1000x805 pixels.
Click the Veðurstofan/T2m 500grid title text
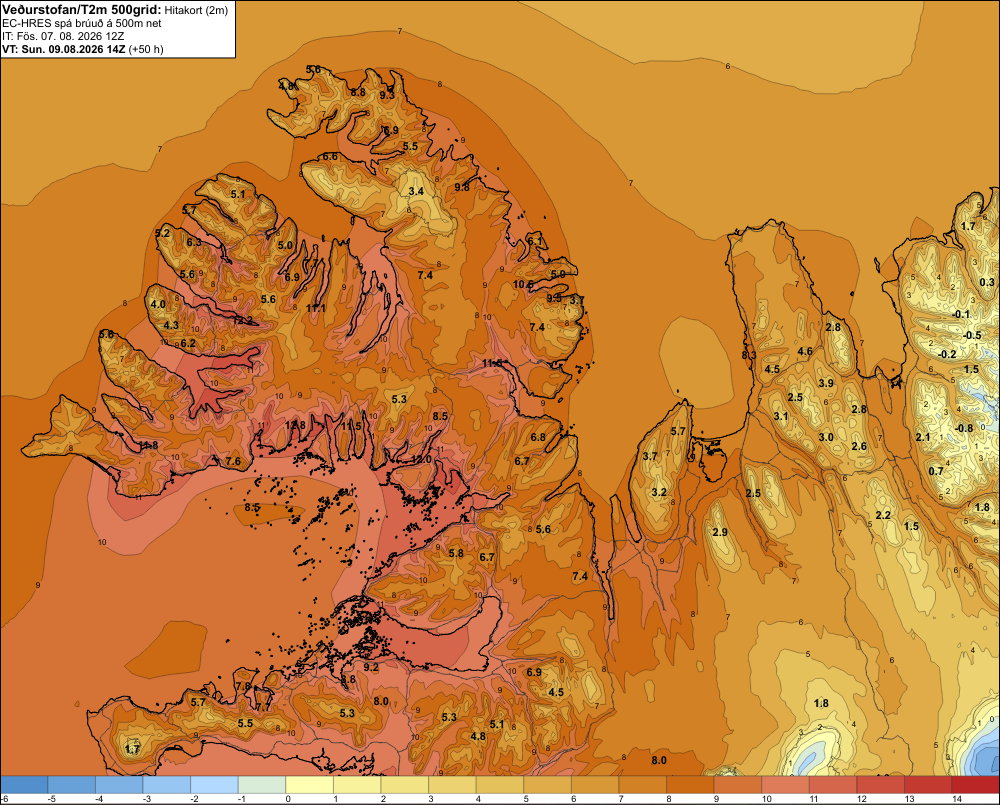81,10
